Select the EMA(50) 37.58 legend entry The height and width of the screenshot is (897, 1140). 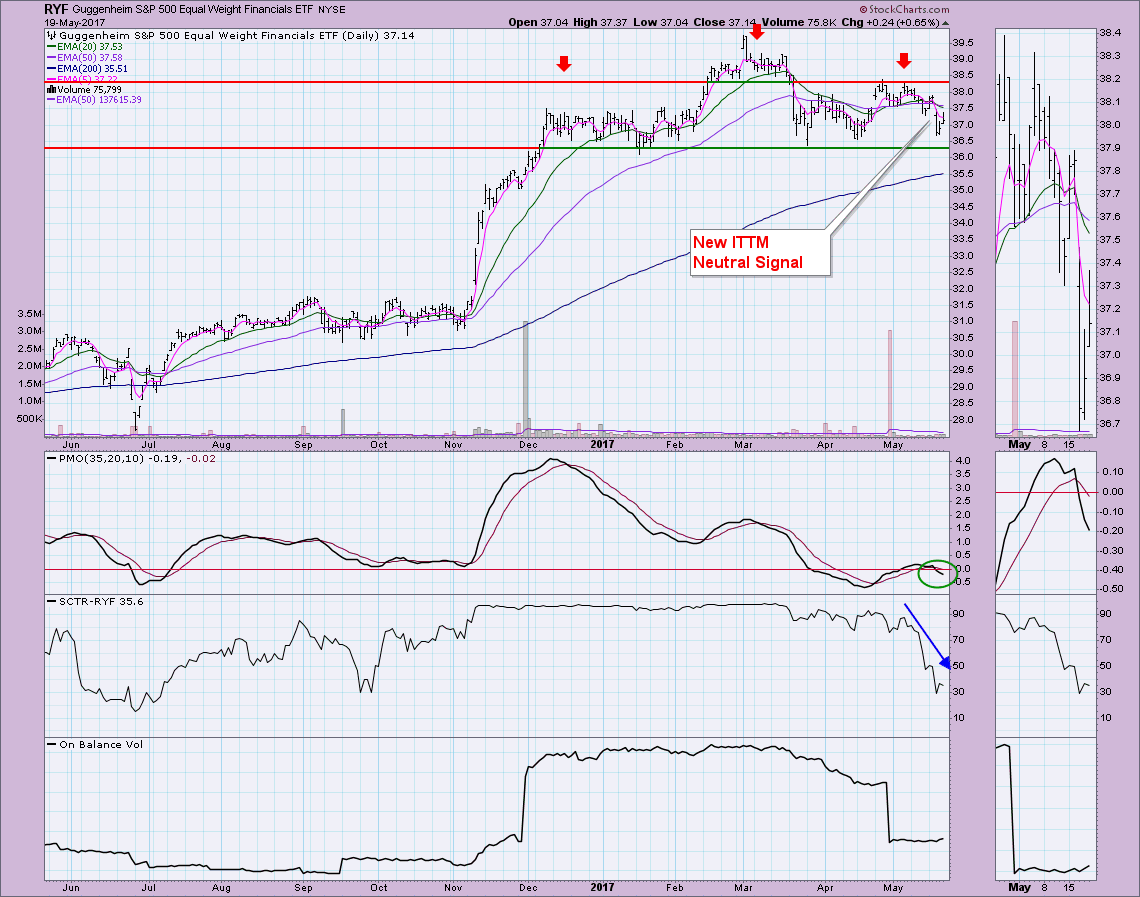click(84, 57)
